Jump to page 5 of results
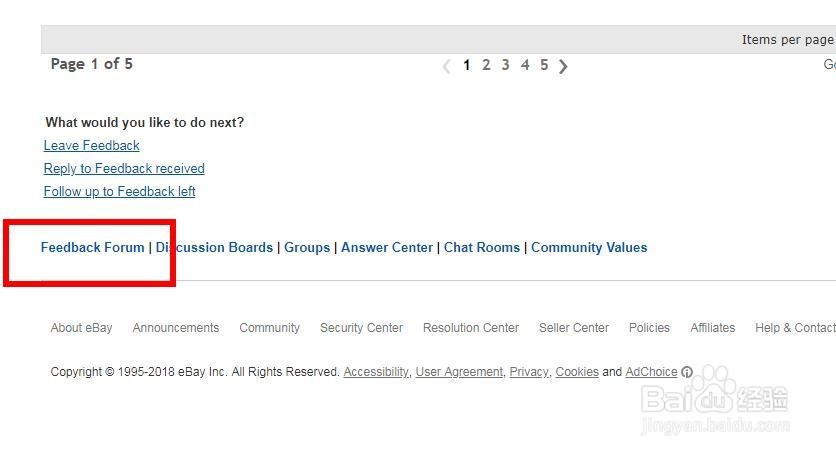Screen dimensions: 836x454 544,65
